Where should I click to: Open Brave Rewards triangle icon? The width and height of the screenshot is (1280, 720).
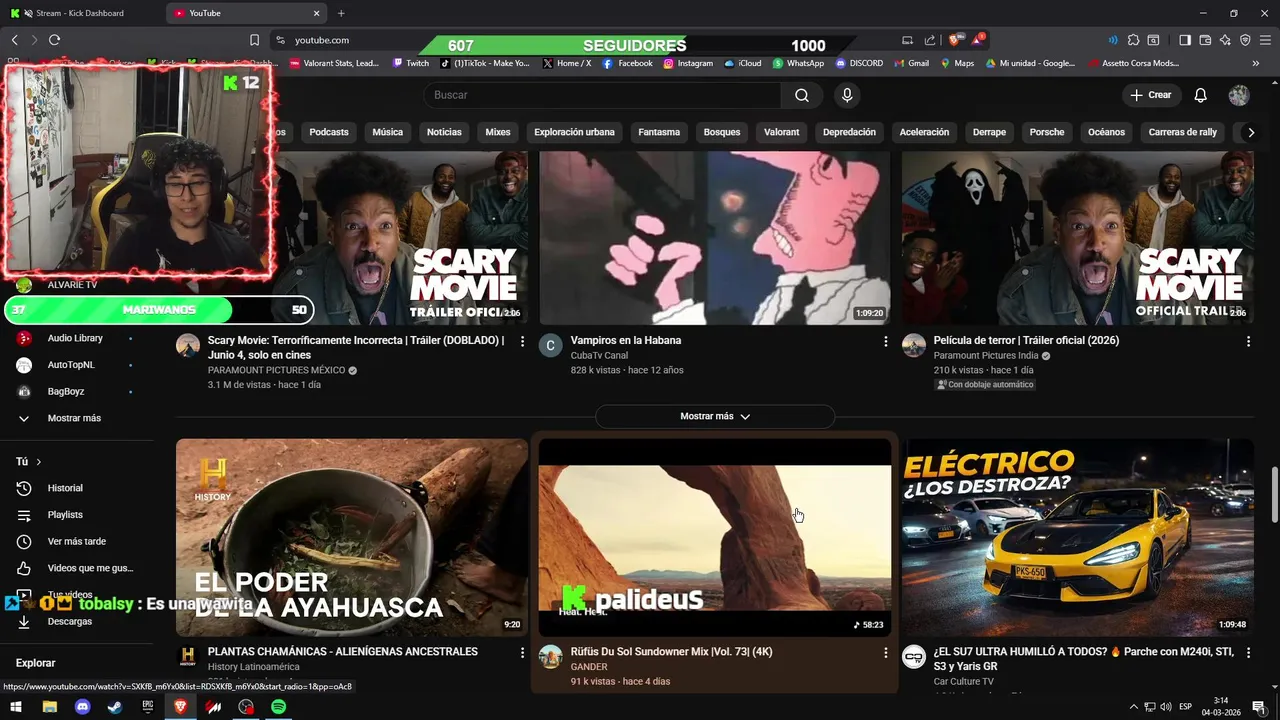[x=978, y=40]
